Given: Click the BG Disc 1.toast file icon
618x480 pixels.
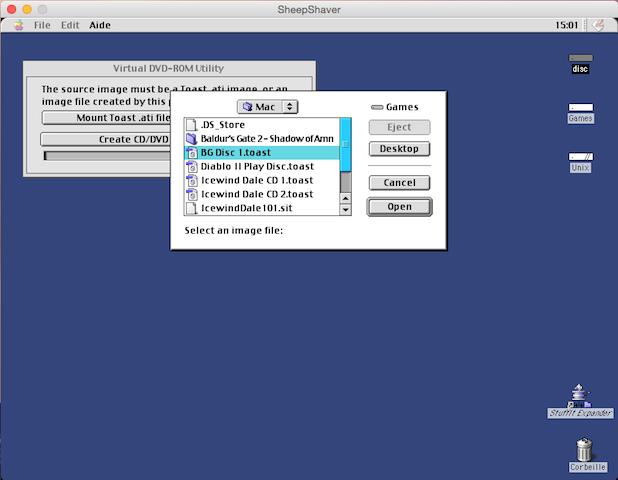Looking at the screenshot, I should pyautogui.click(x=192, y=153).
